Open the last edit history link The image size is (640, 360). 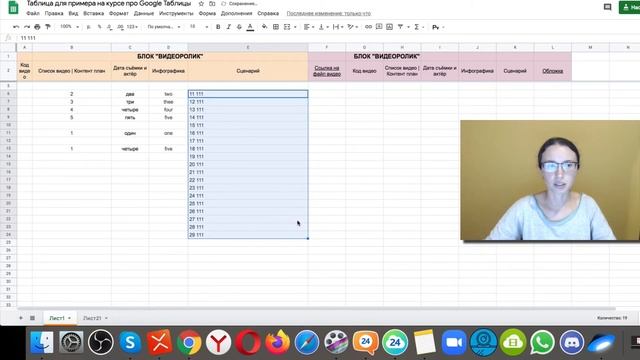329,13
